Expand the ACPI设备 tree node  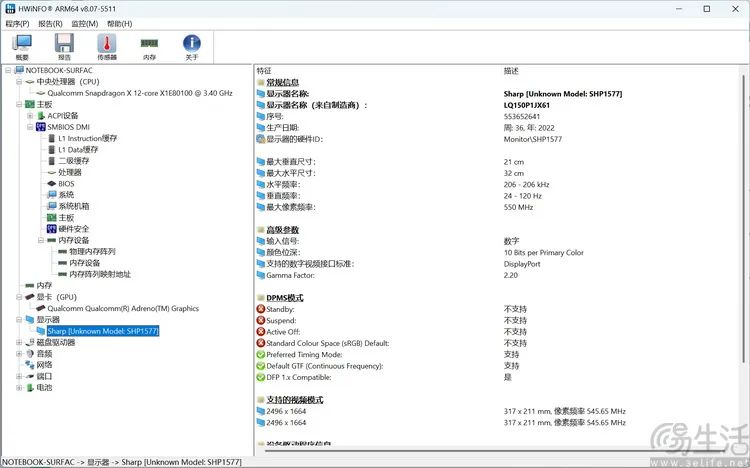coord(30,116)
